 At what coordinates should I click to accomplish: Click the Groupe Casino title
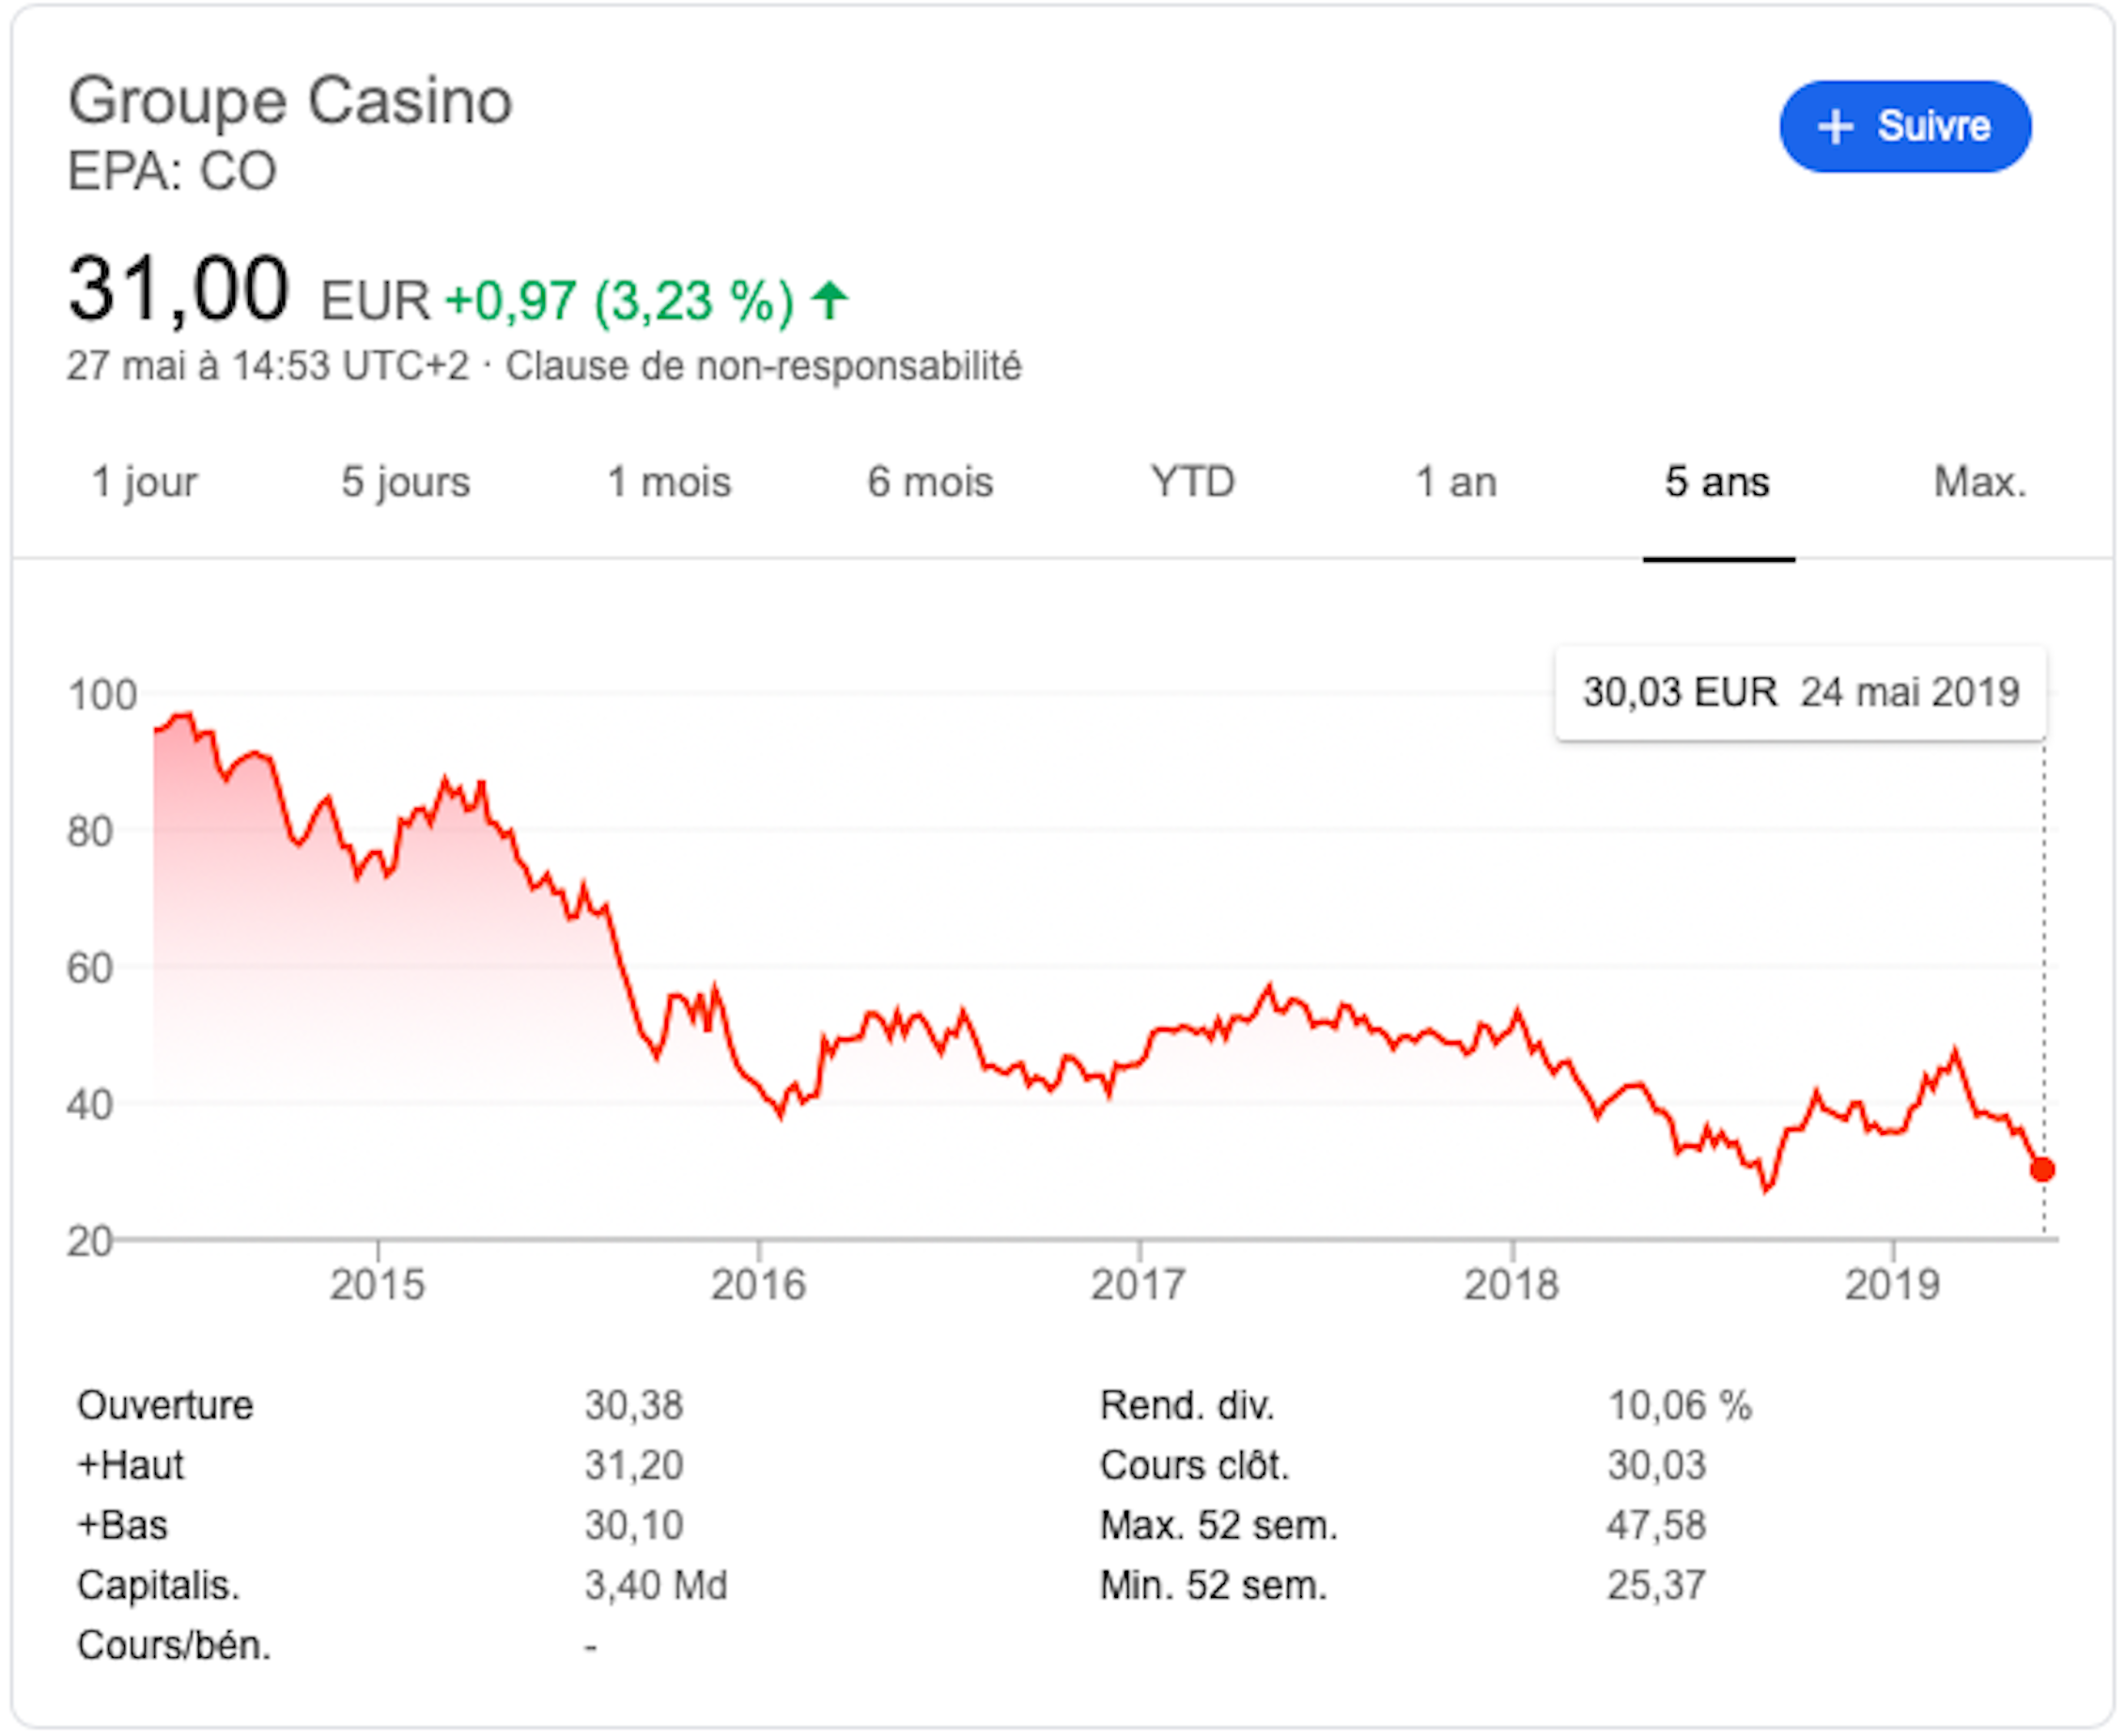pos(290,102)
